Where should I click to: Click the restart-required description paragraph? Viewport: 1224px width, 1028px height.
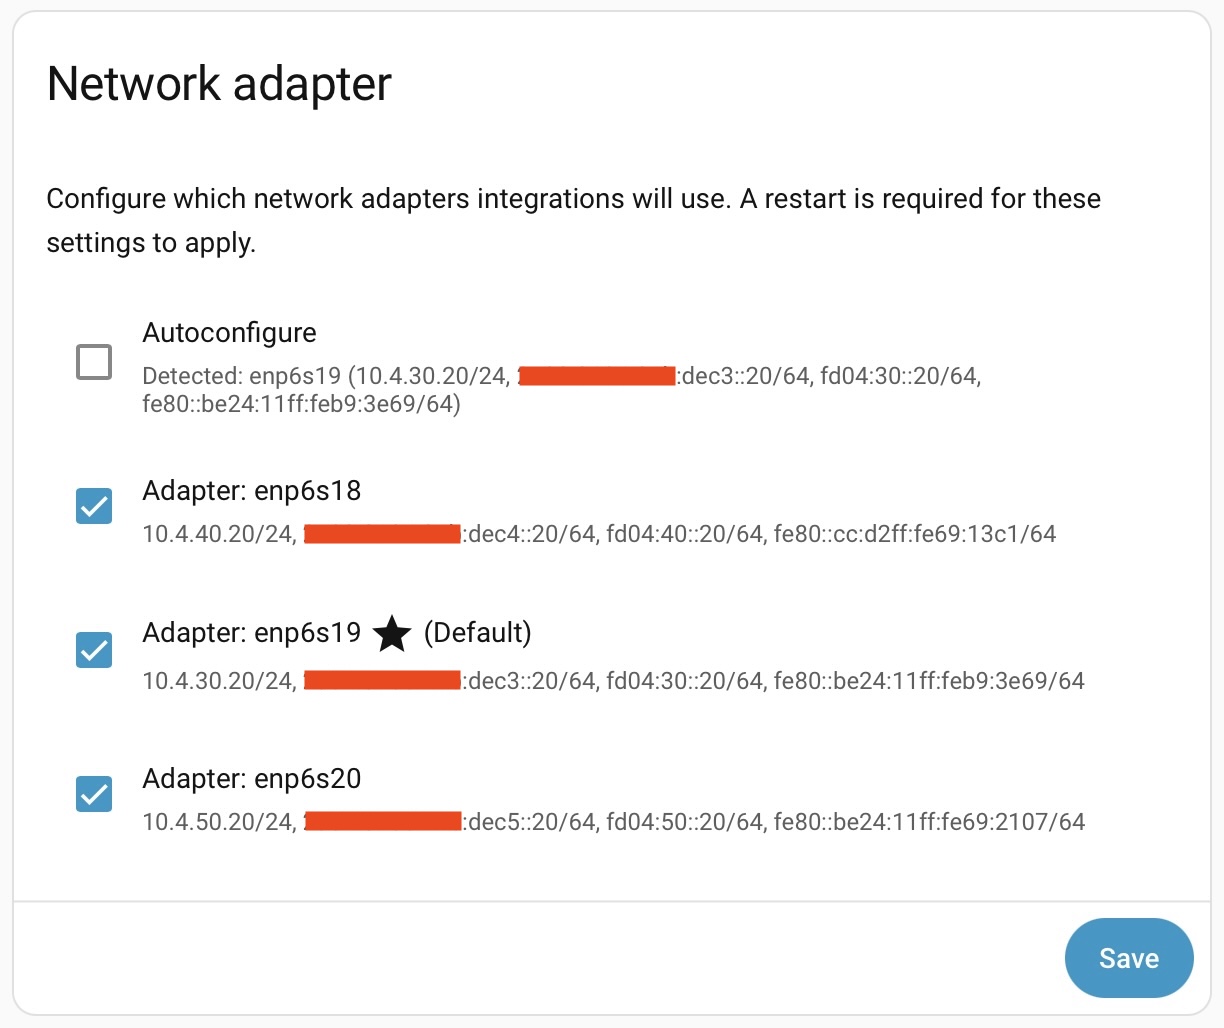(x=573, y=220)
